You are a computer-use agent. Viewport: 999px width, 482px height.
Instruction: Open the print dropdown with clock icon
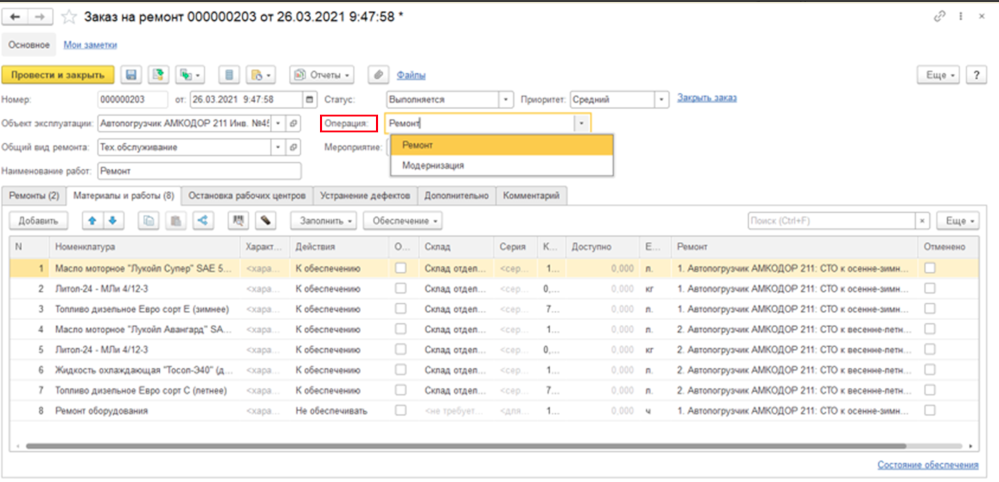pyautogui.click(x=261, y=75)
